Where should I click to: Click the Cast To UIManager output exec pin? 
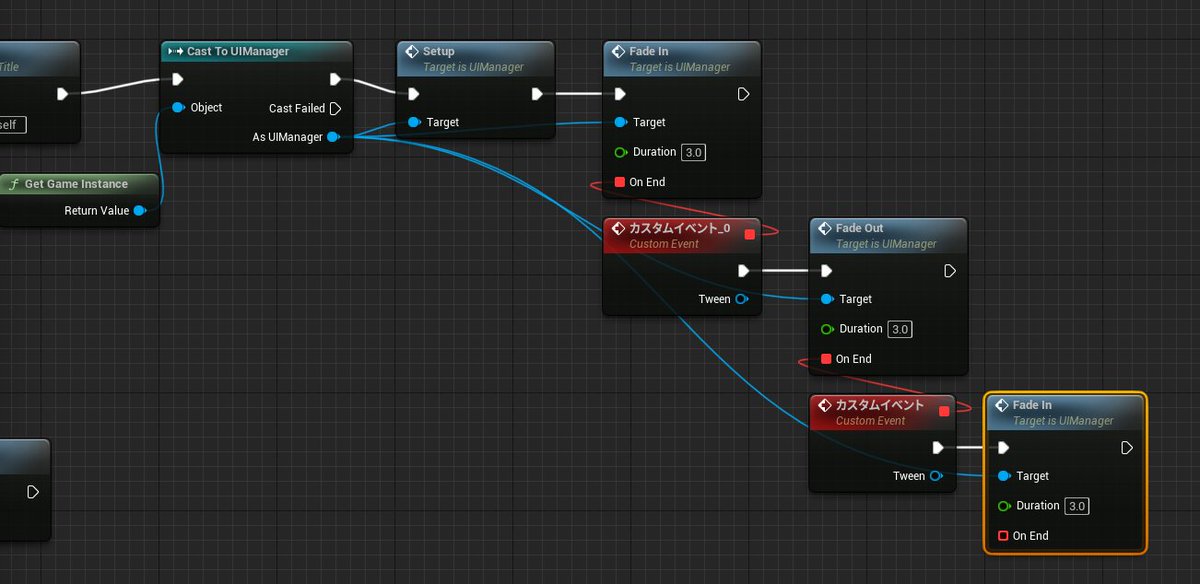click(x=335, y=79)
